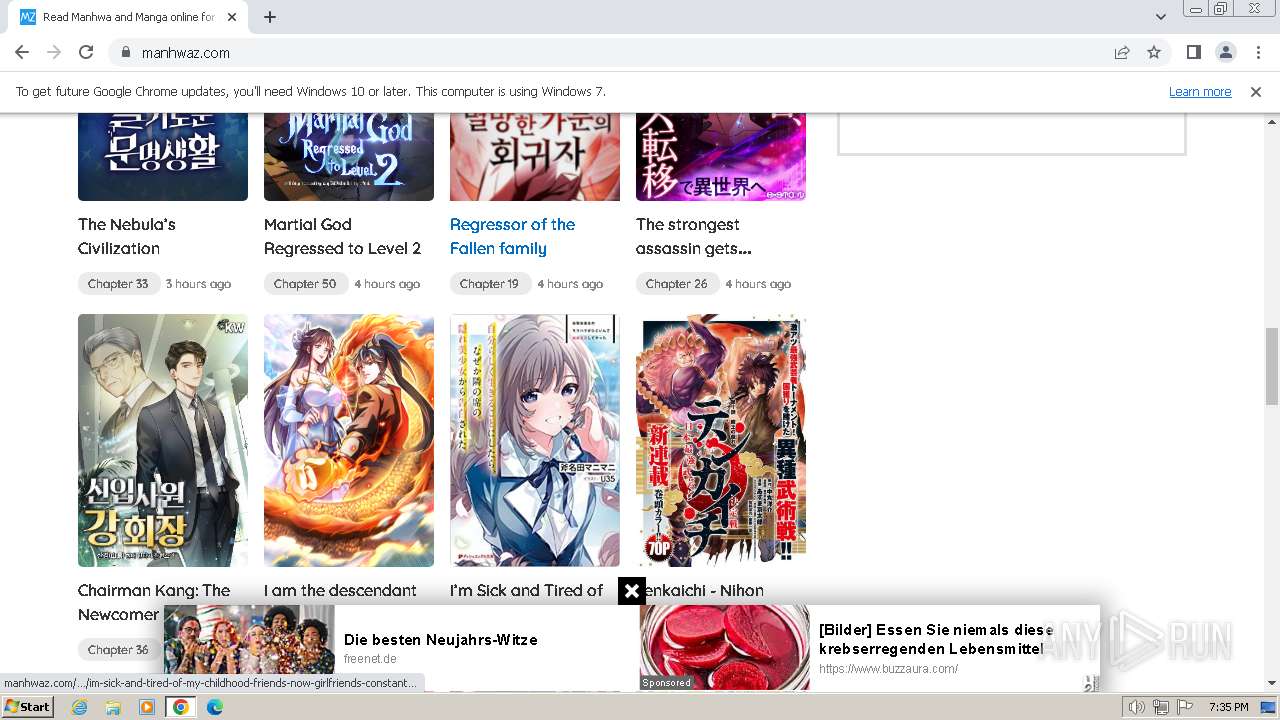Screen dimensions: 1280x720
Task: Open File Explorer from taskbar
Action: tap(113, 707)
